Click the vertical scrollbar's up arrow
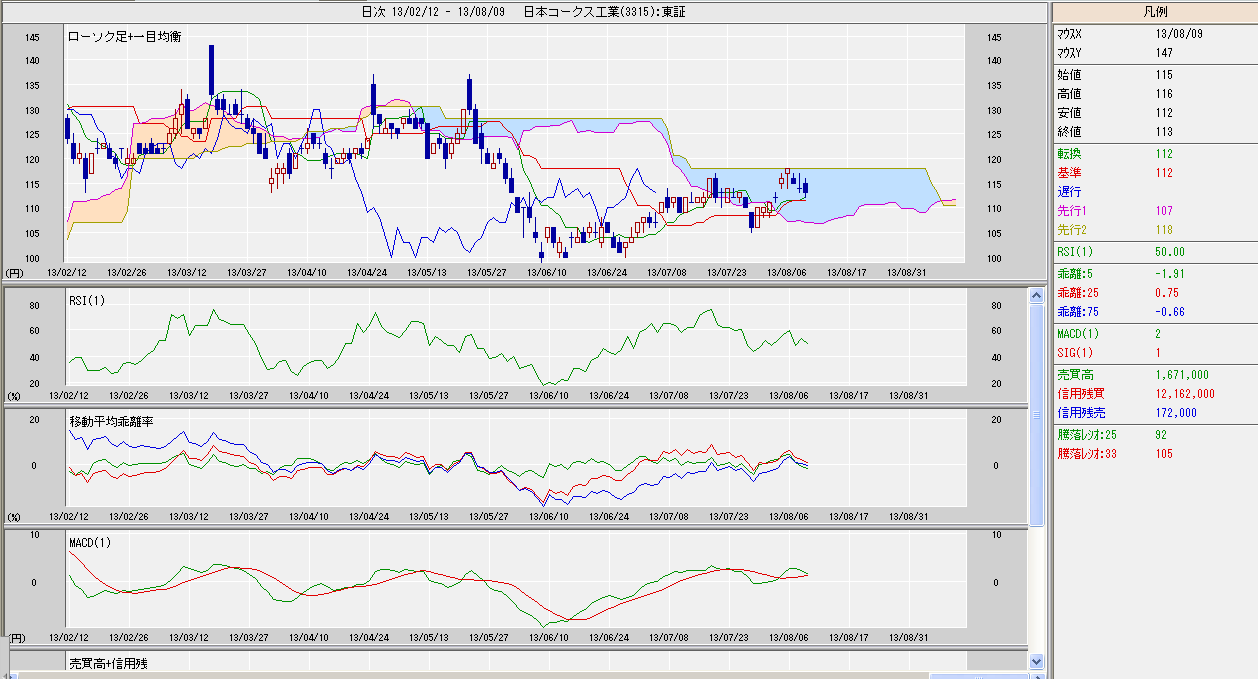The height and width of the screenshot is (679, 1258). (1036, 295)
